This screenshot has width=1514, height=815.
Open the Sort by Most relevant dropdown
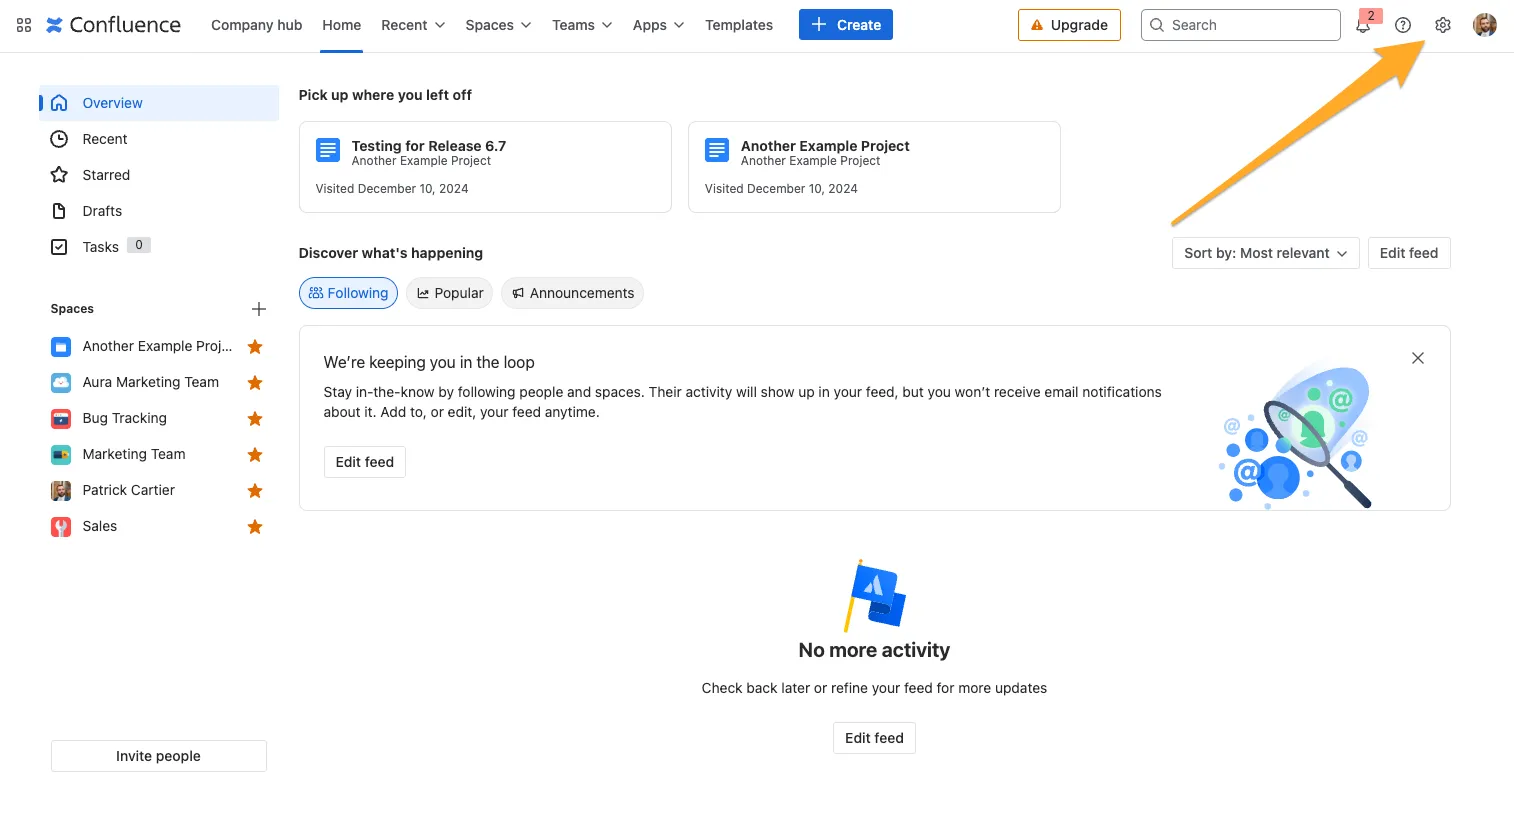tap(1265, 253)
